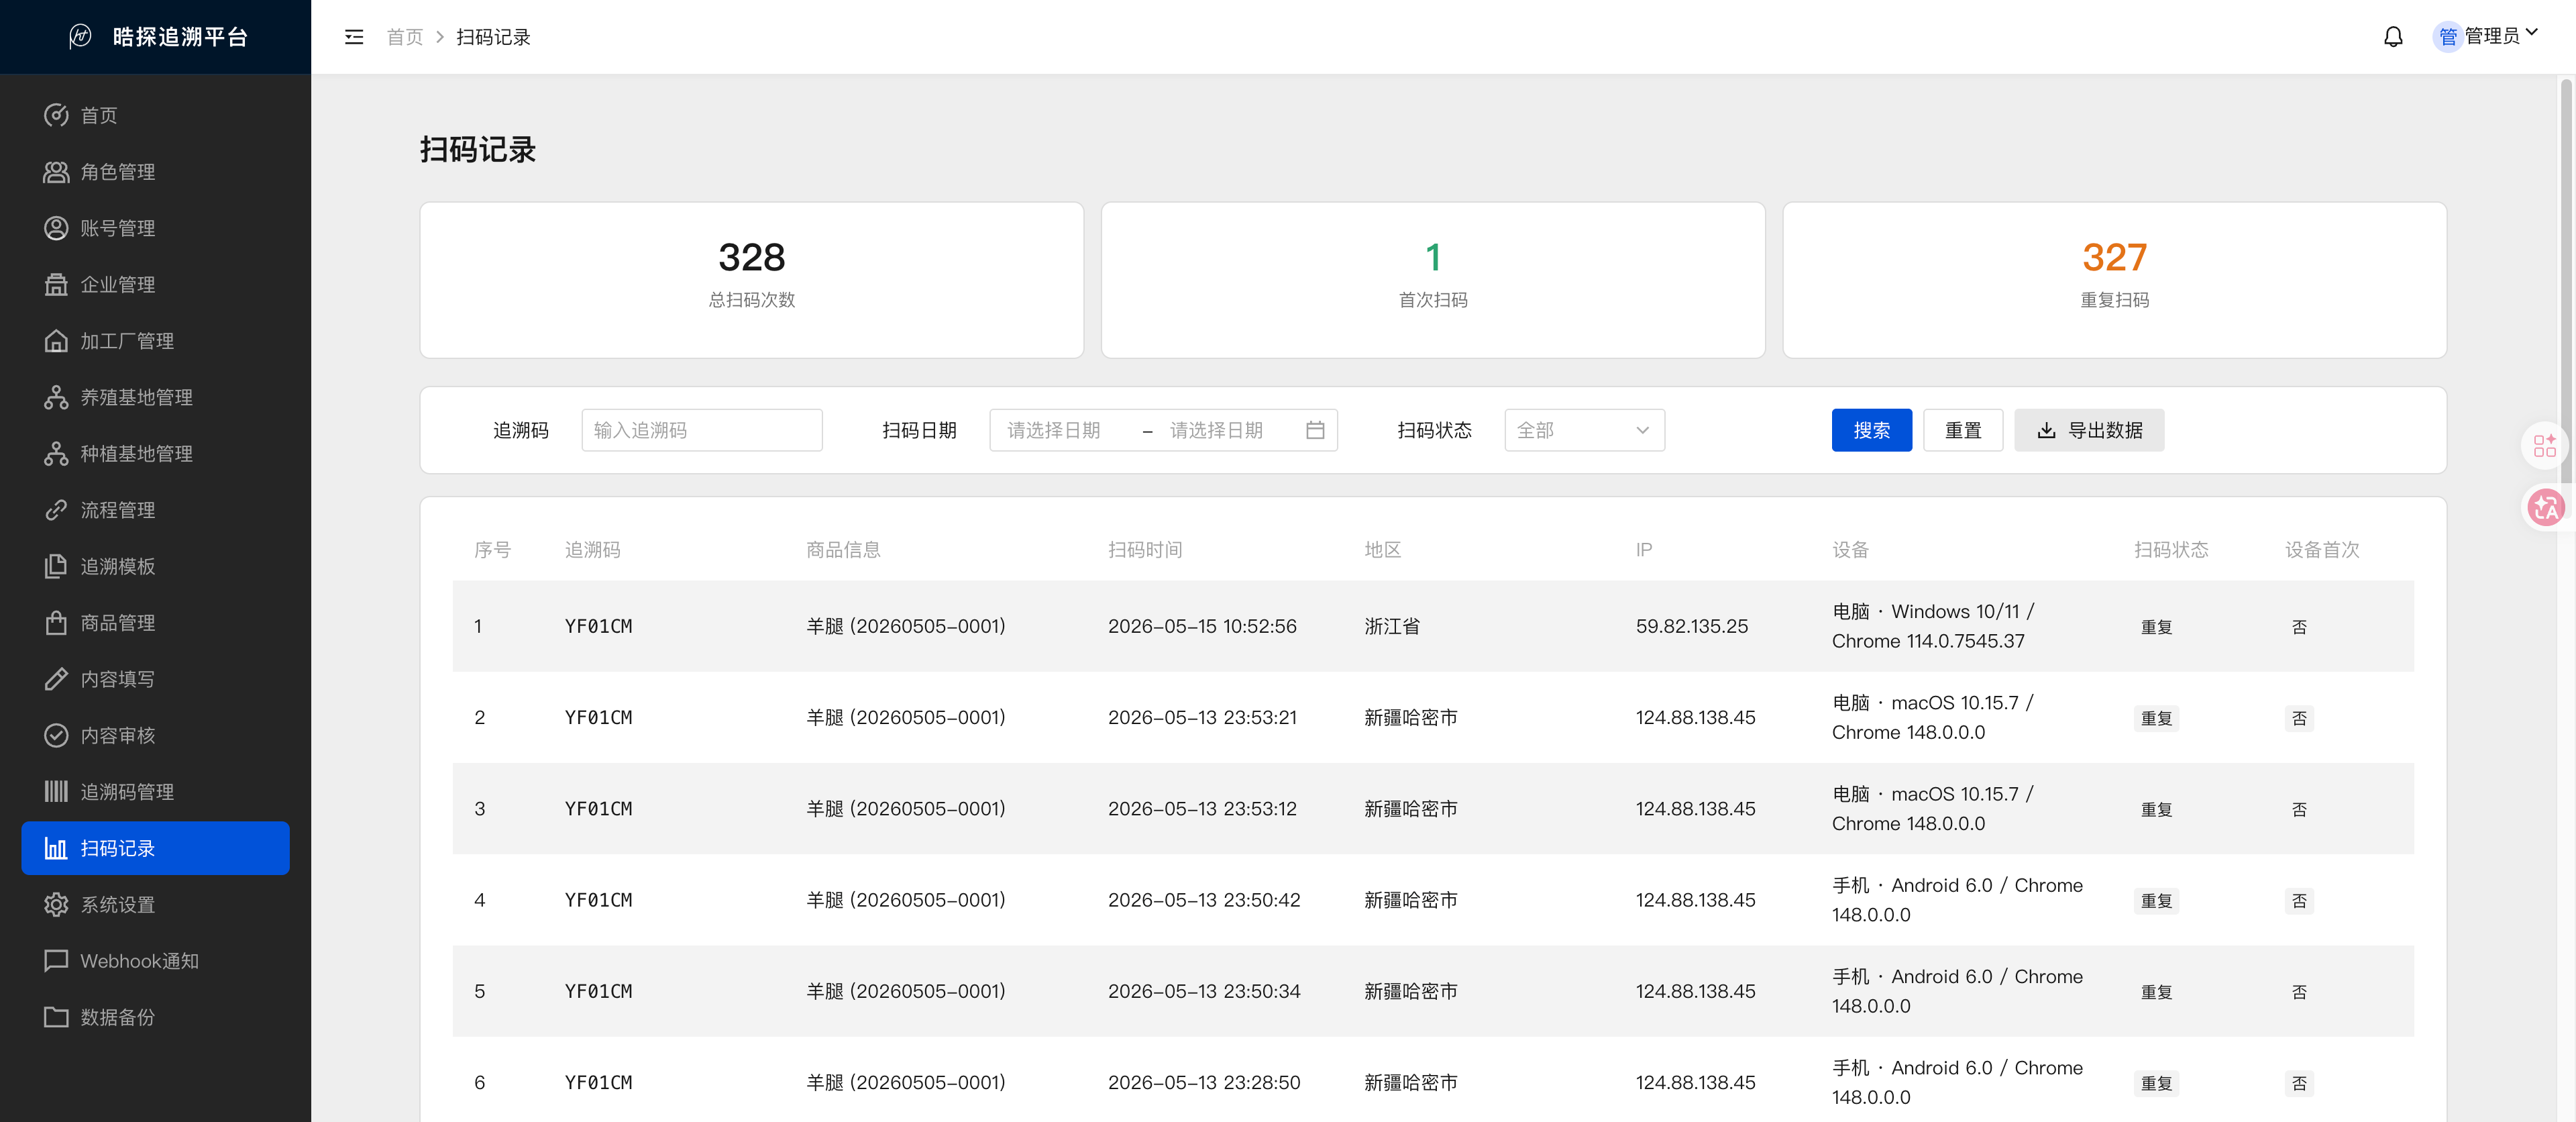
Task: Click the 系统设置 gear icon
Action: pyautogui.click(x=56, y=904)
